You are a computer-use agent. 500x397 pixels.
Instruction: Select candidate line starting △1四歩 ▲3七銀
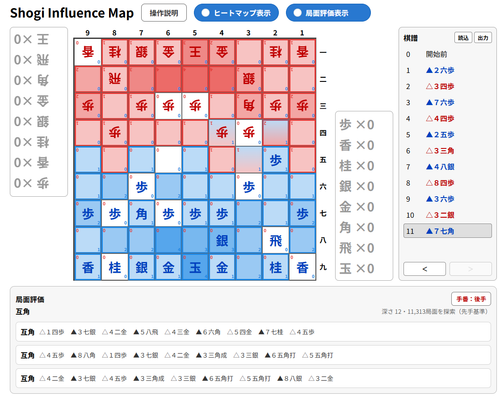tap(253, 332)
